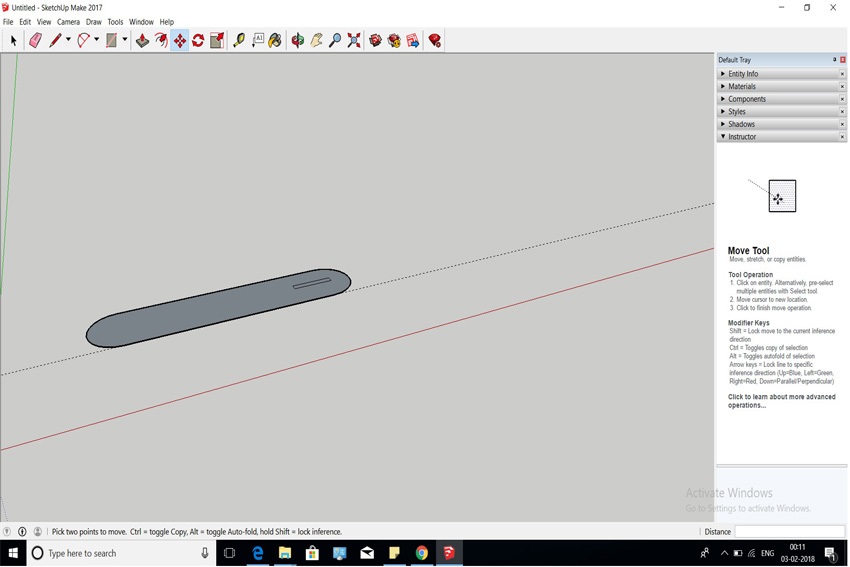The image size is (850, 567).
Task: Click the sign-in person status icon
Action: [x=37, y=532]
